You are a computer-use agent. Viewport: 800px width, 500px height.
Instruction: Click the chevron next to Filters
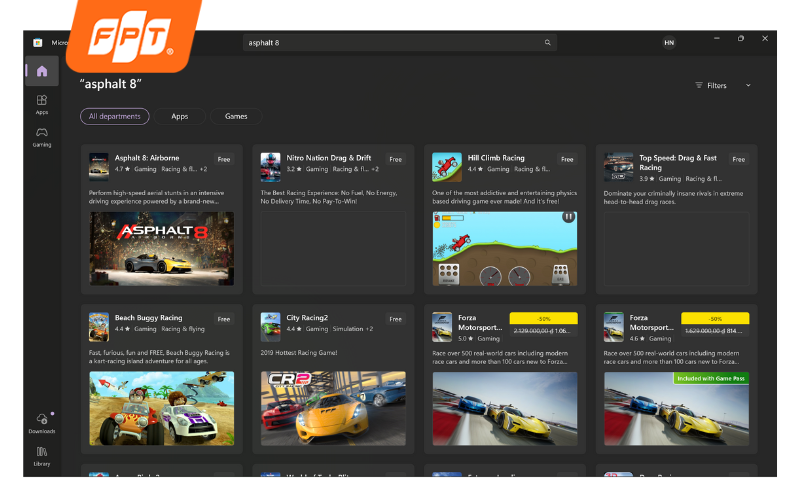pyautogui.click(x=748, y=86)
